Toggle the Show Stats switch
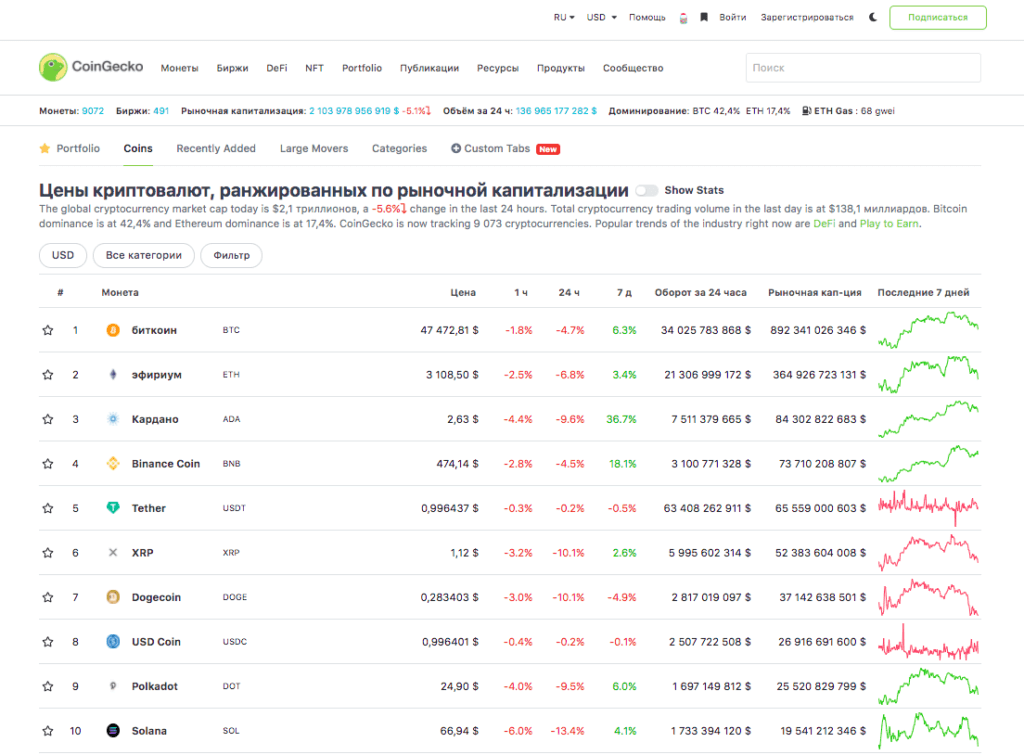This screenshot has height=755, width=1024. [x=646, y=190]
